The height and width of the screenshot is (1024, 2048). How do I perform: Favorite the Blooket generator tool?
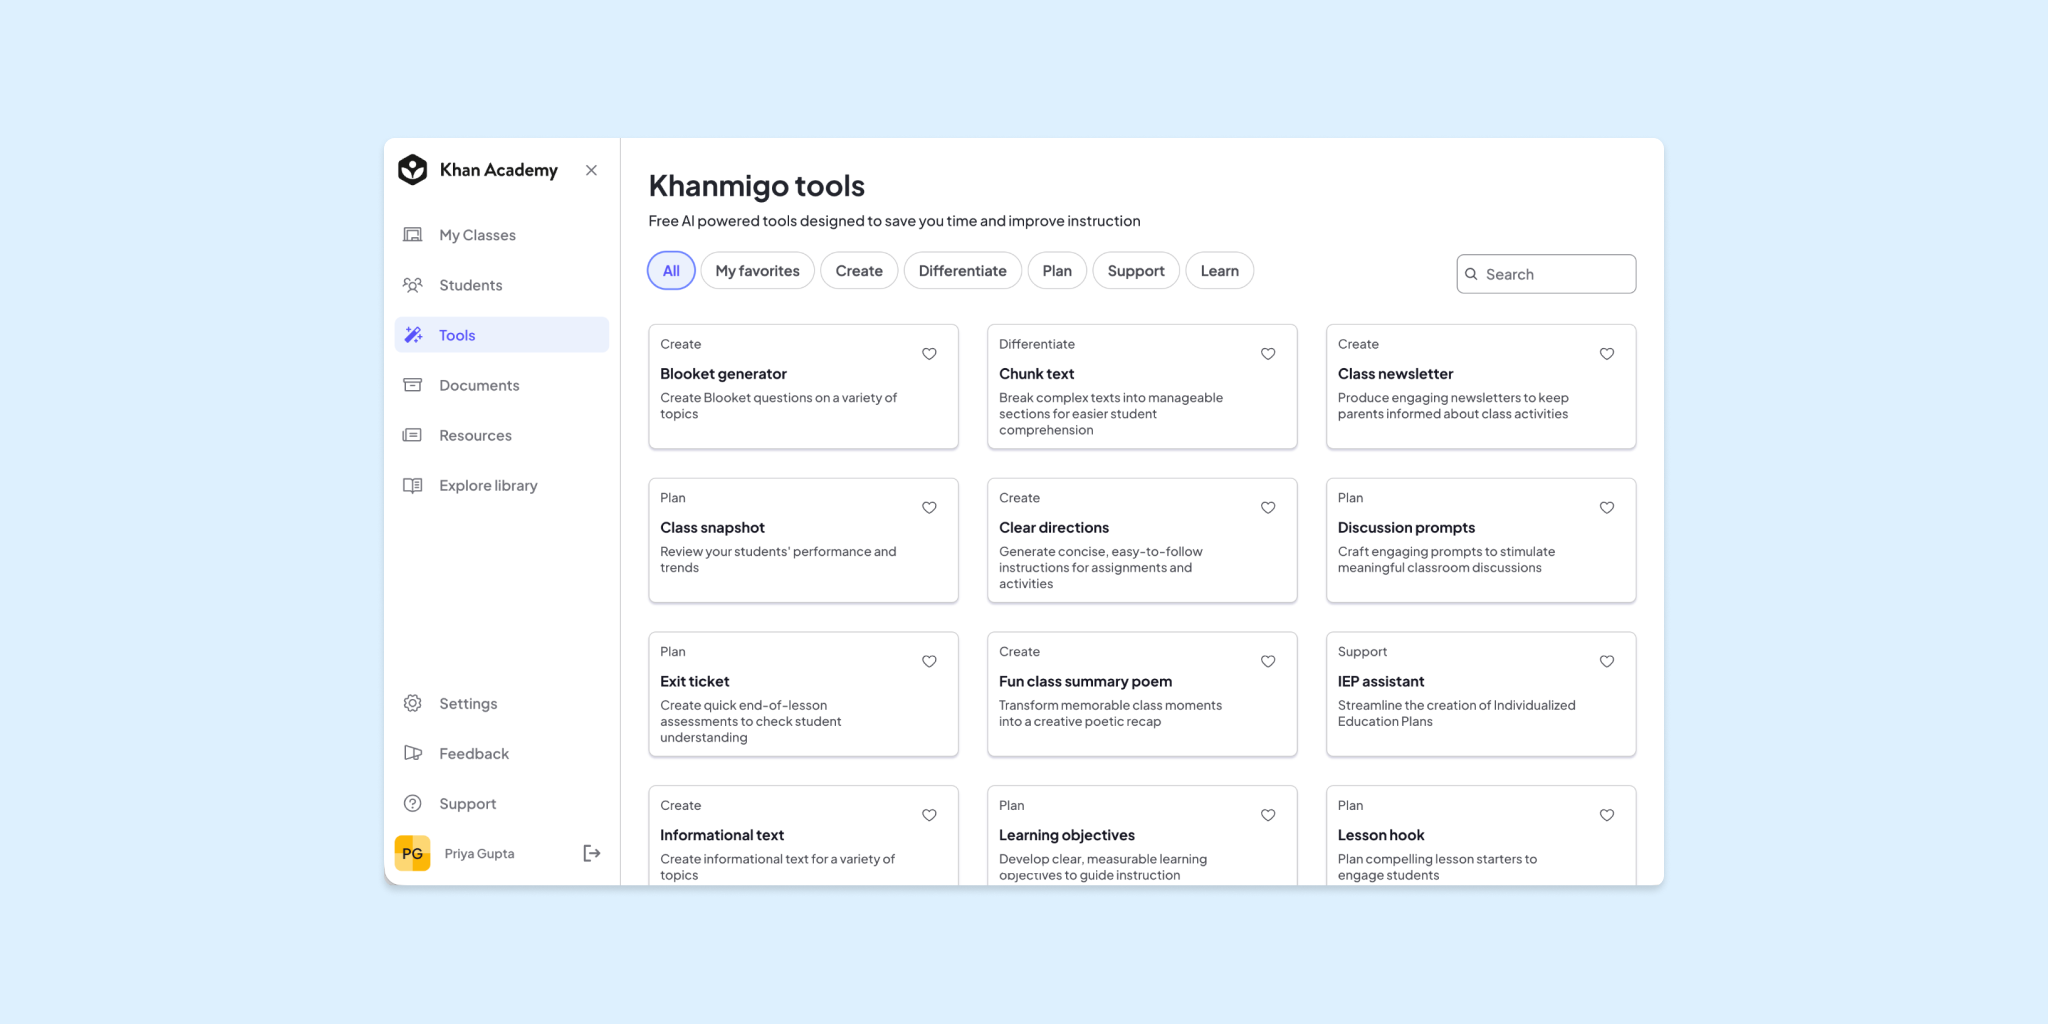(x=929, y=354)
